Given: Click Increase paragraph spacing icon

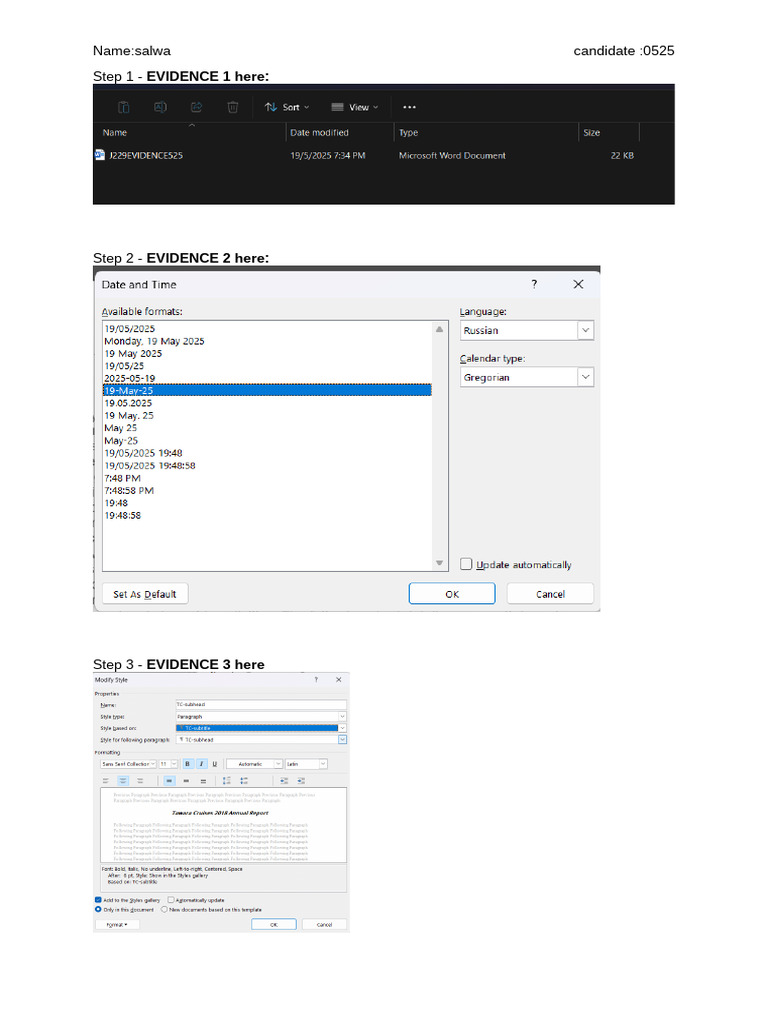Looking at the screenshot, I should [x=227, y=780].
